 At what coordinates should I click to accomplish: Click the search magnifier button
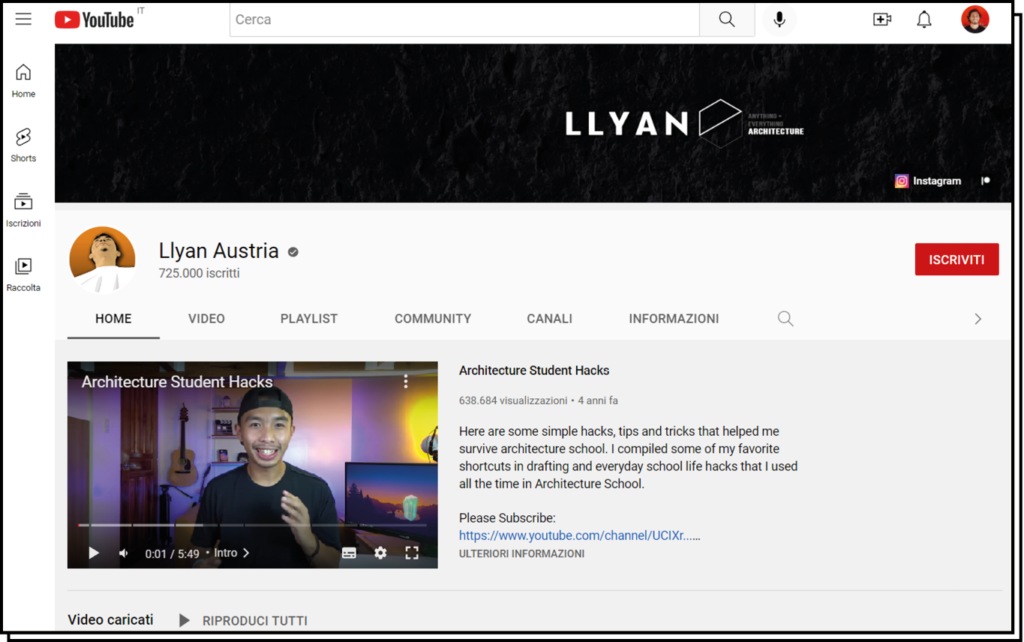coord(727,19)
